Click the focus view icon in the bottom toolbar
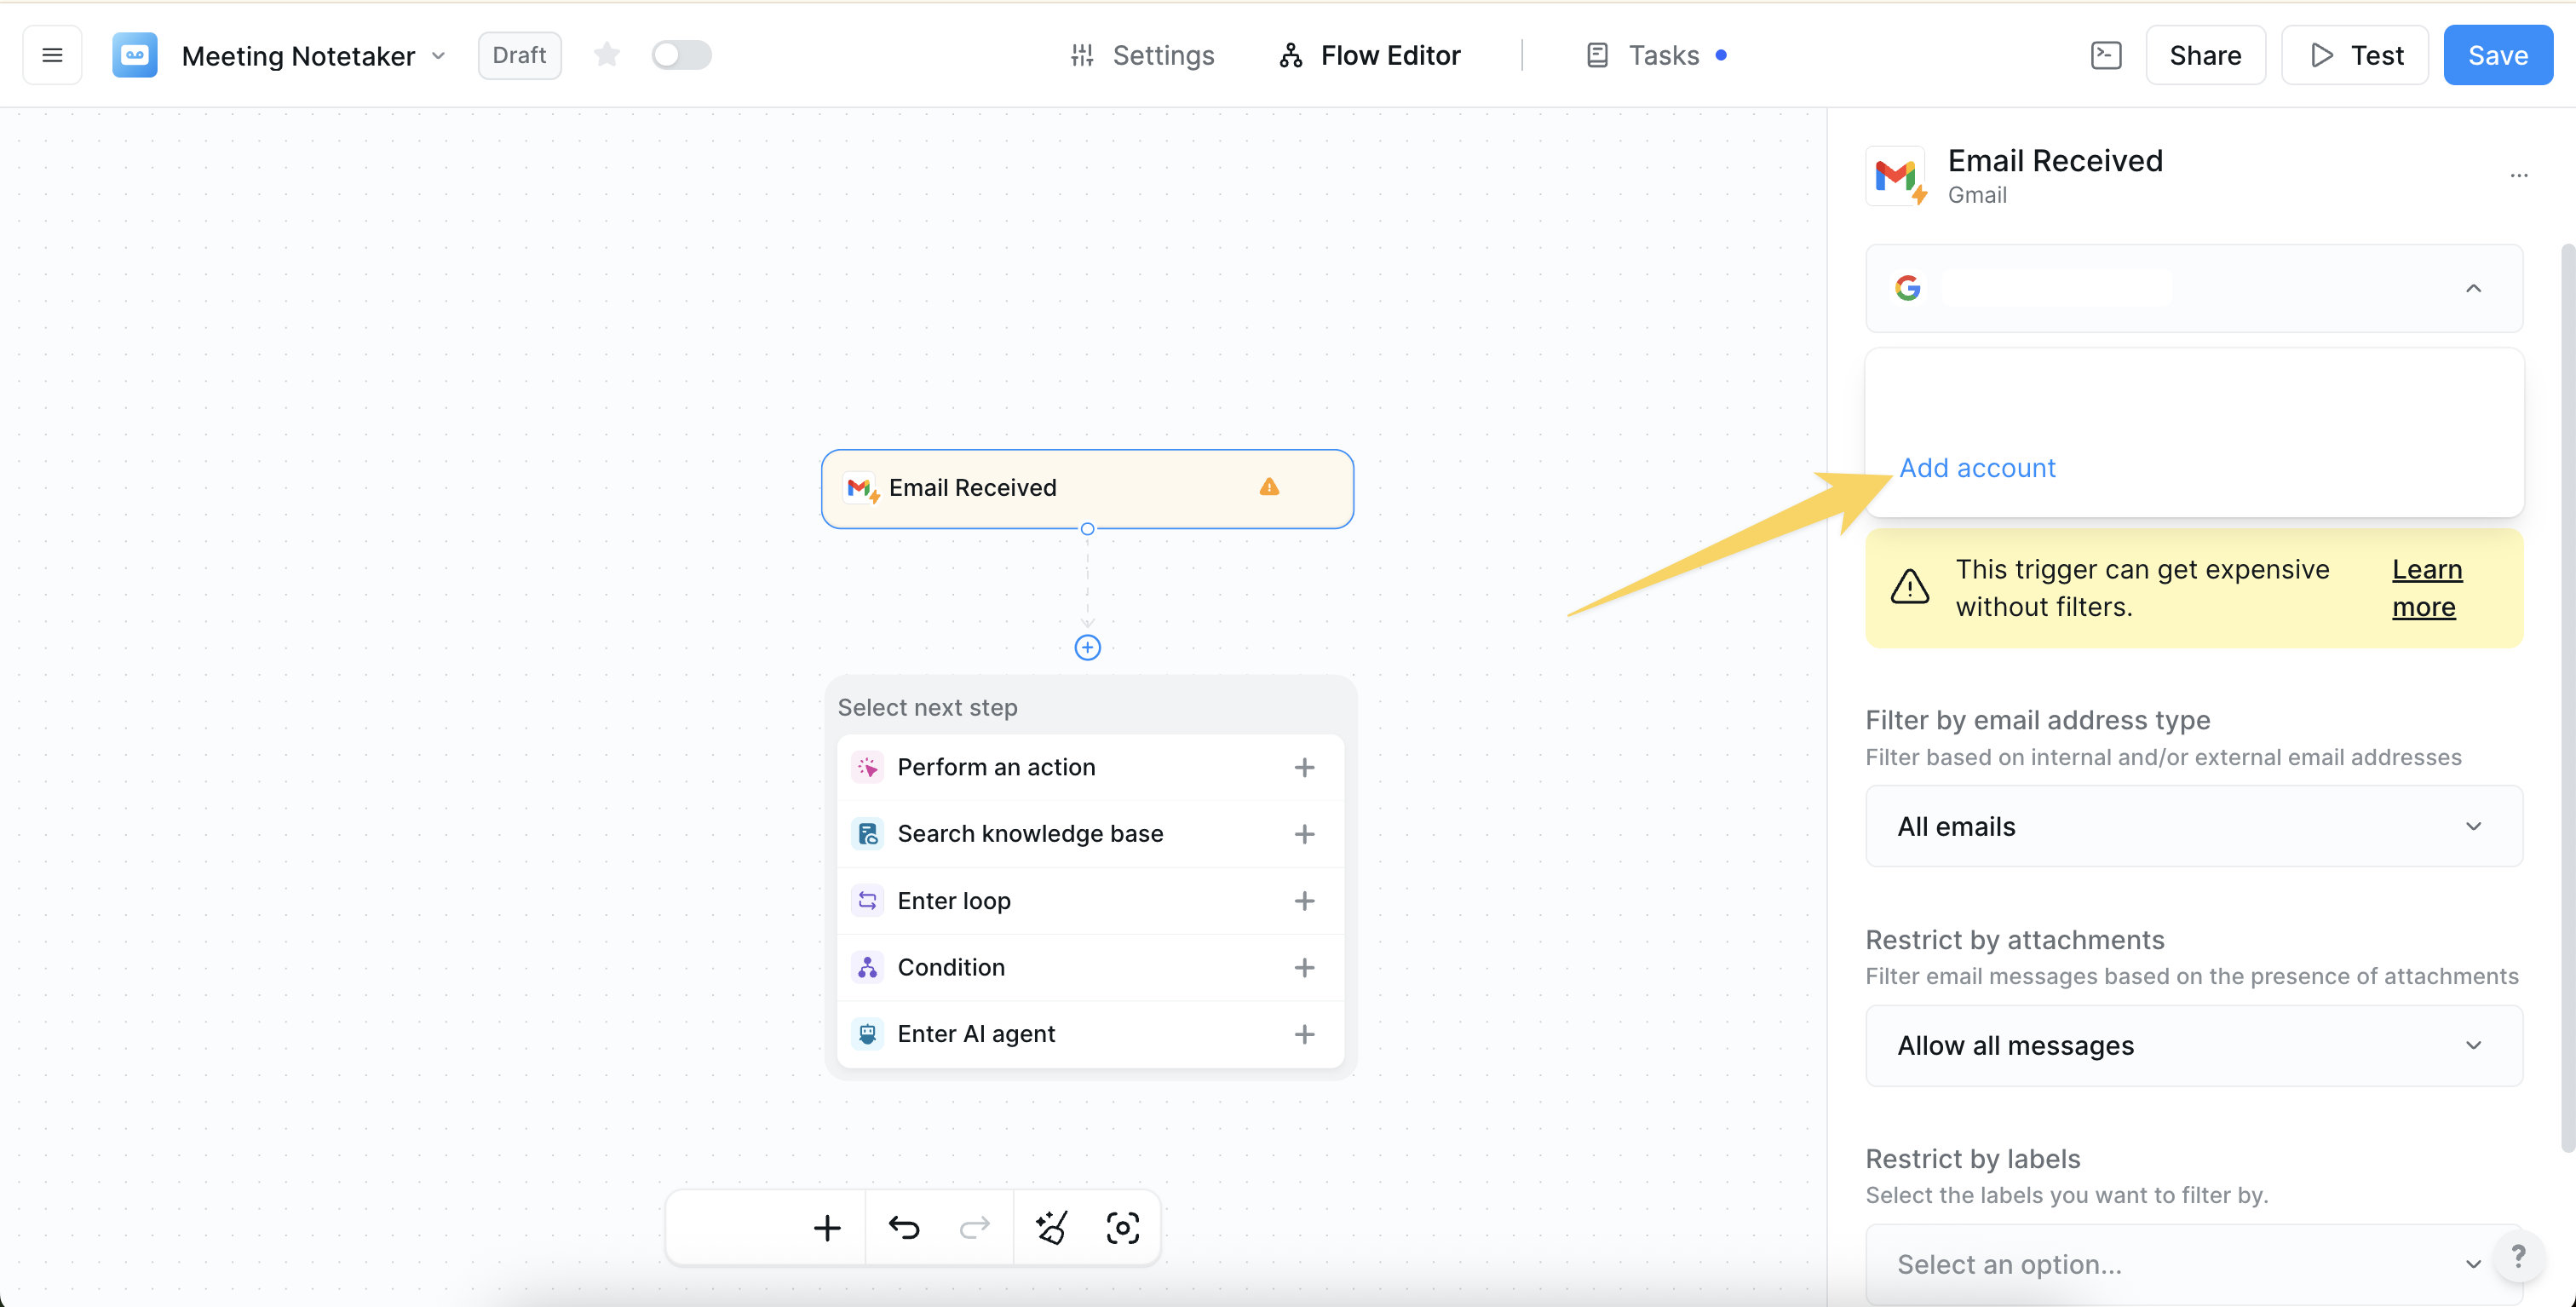2576x1307 pixels. click(1123, 1227)
